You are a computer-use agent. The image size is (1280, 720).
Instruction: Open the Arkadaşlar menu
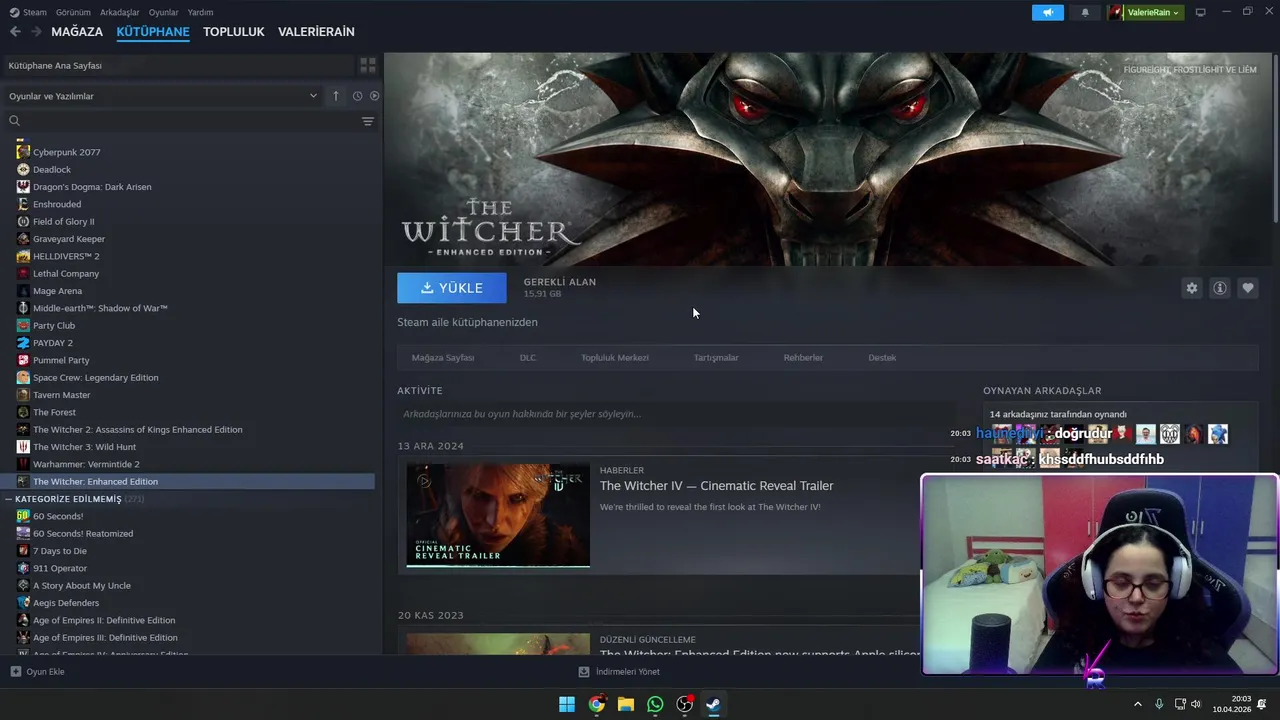pyautogui.click(x=120, y=12)
